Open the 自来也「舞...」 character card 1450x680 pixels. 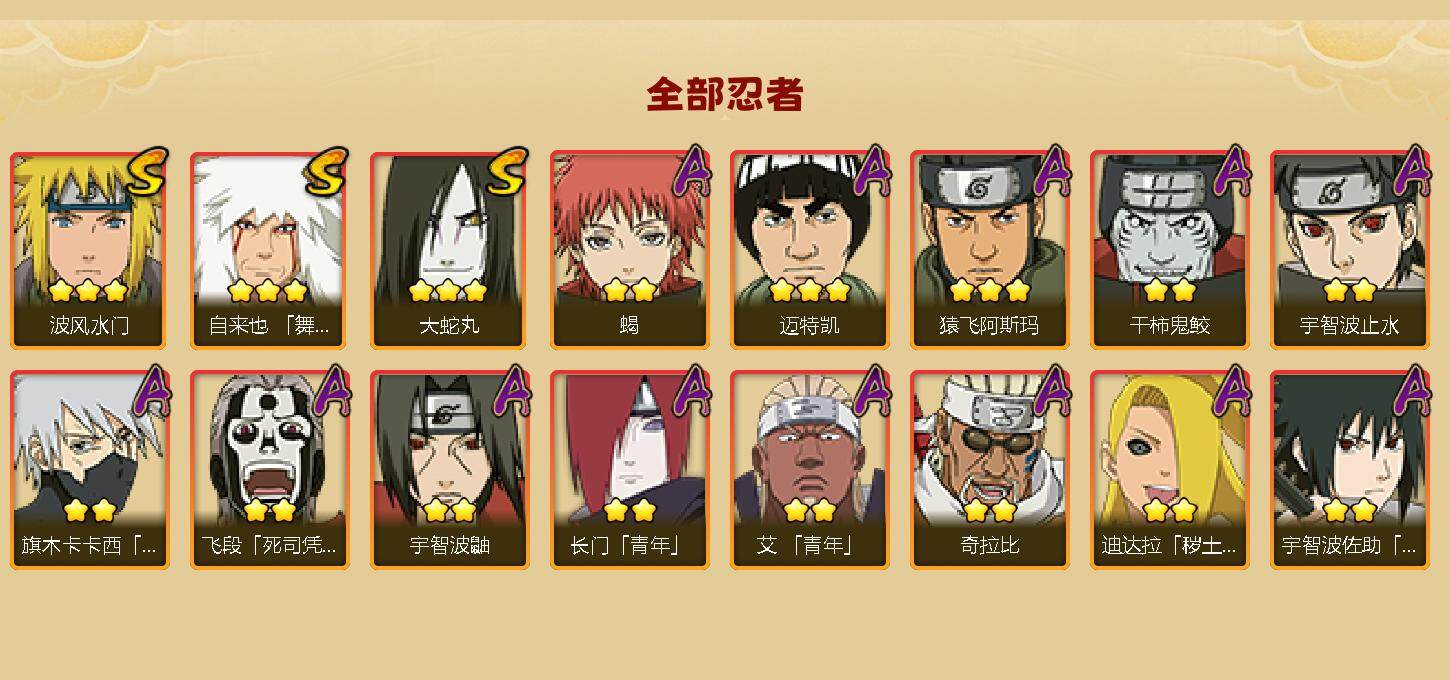tap(270, 250)
